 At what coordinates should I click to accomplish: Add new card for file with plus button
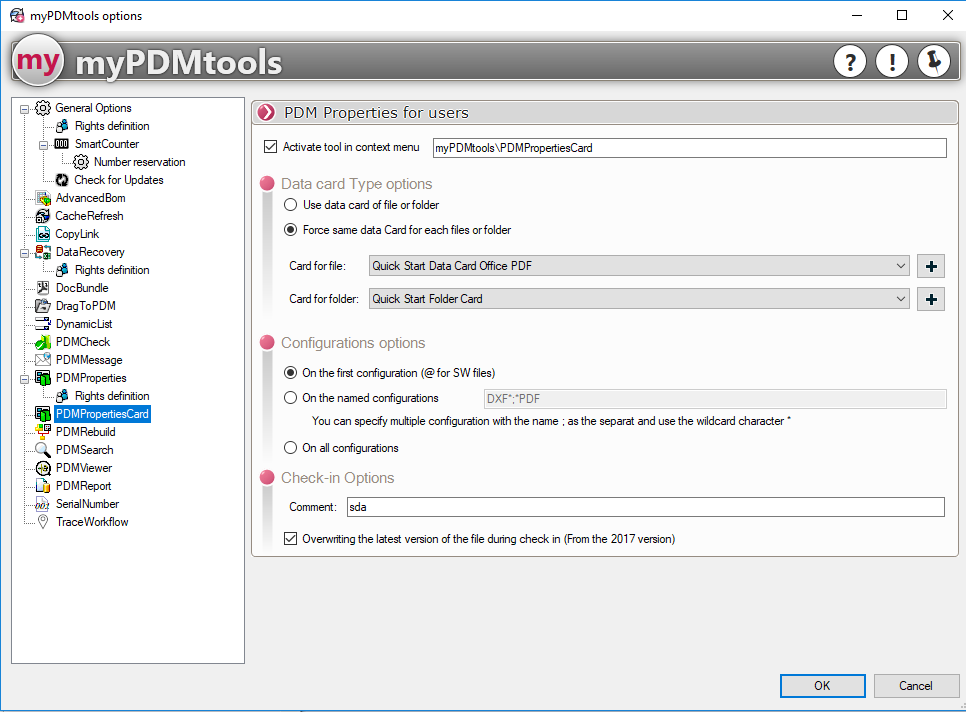click(931, 266)
